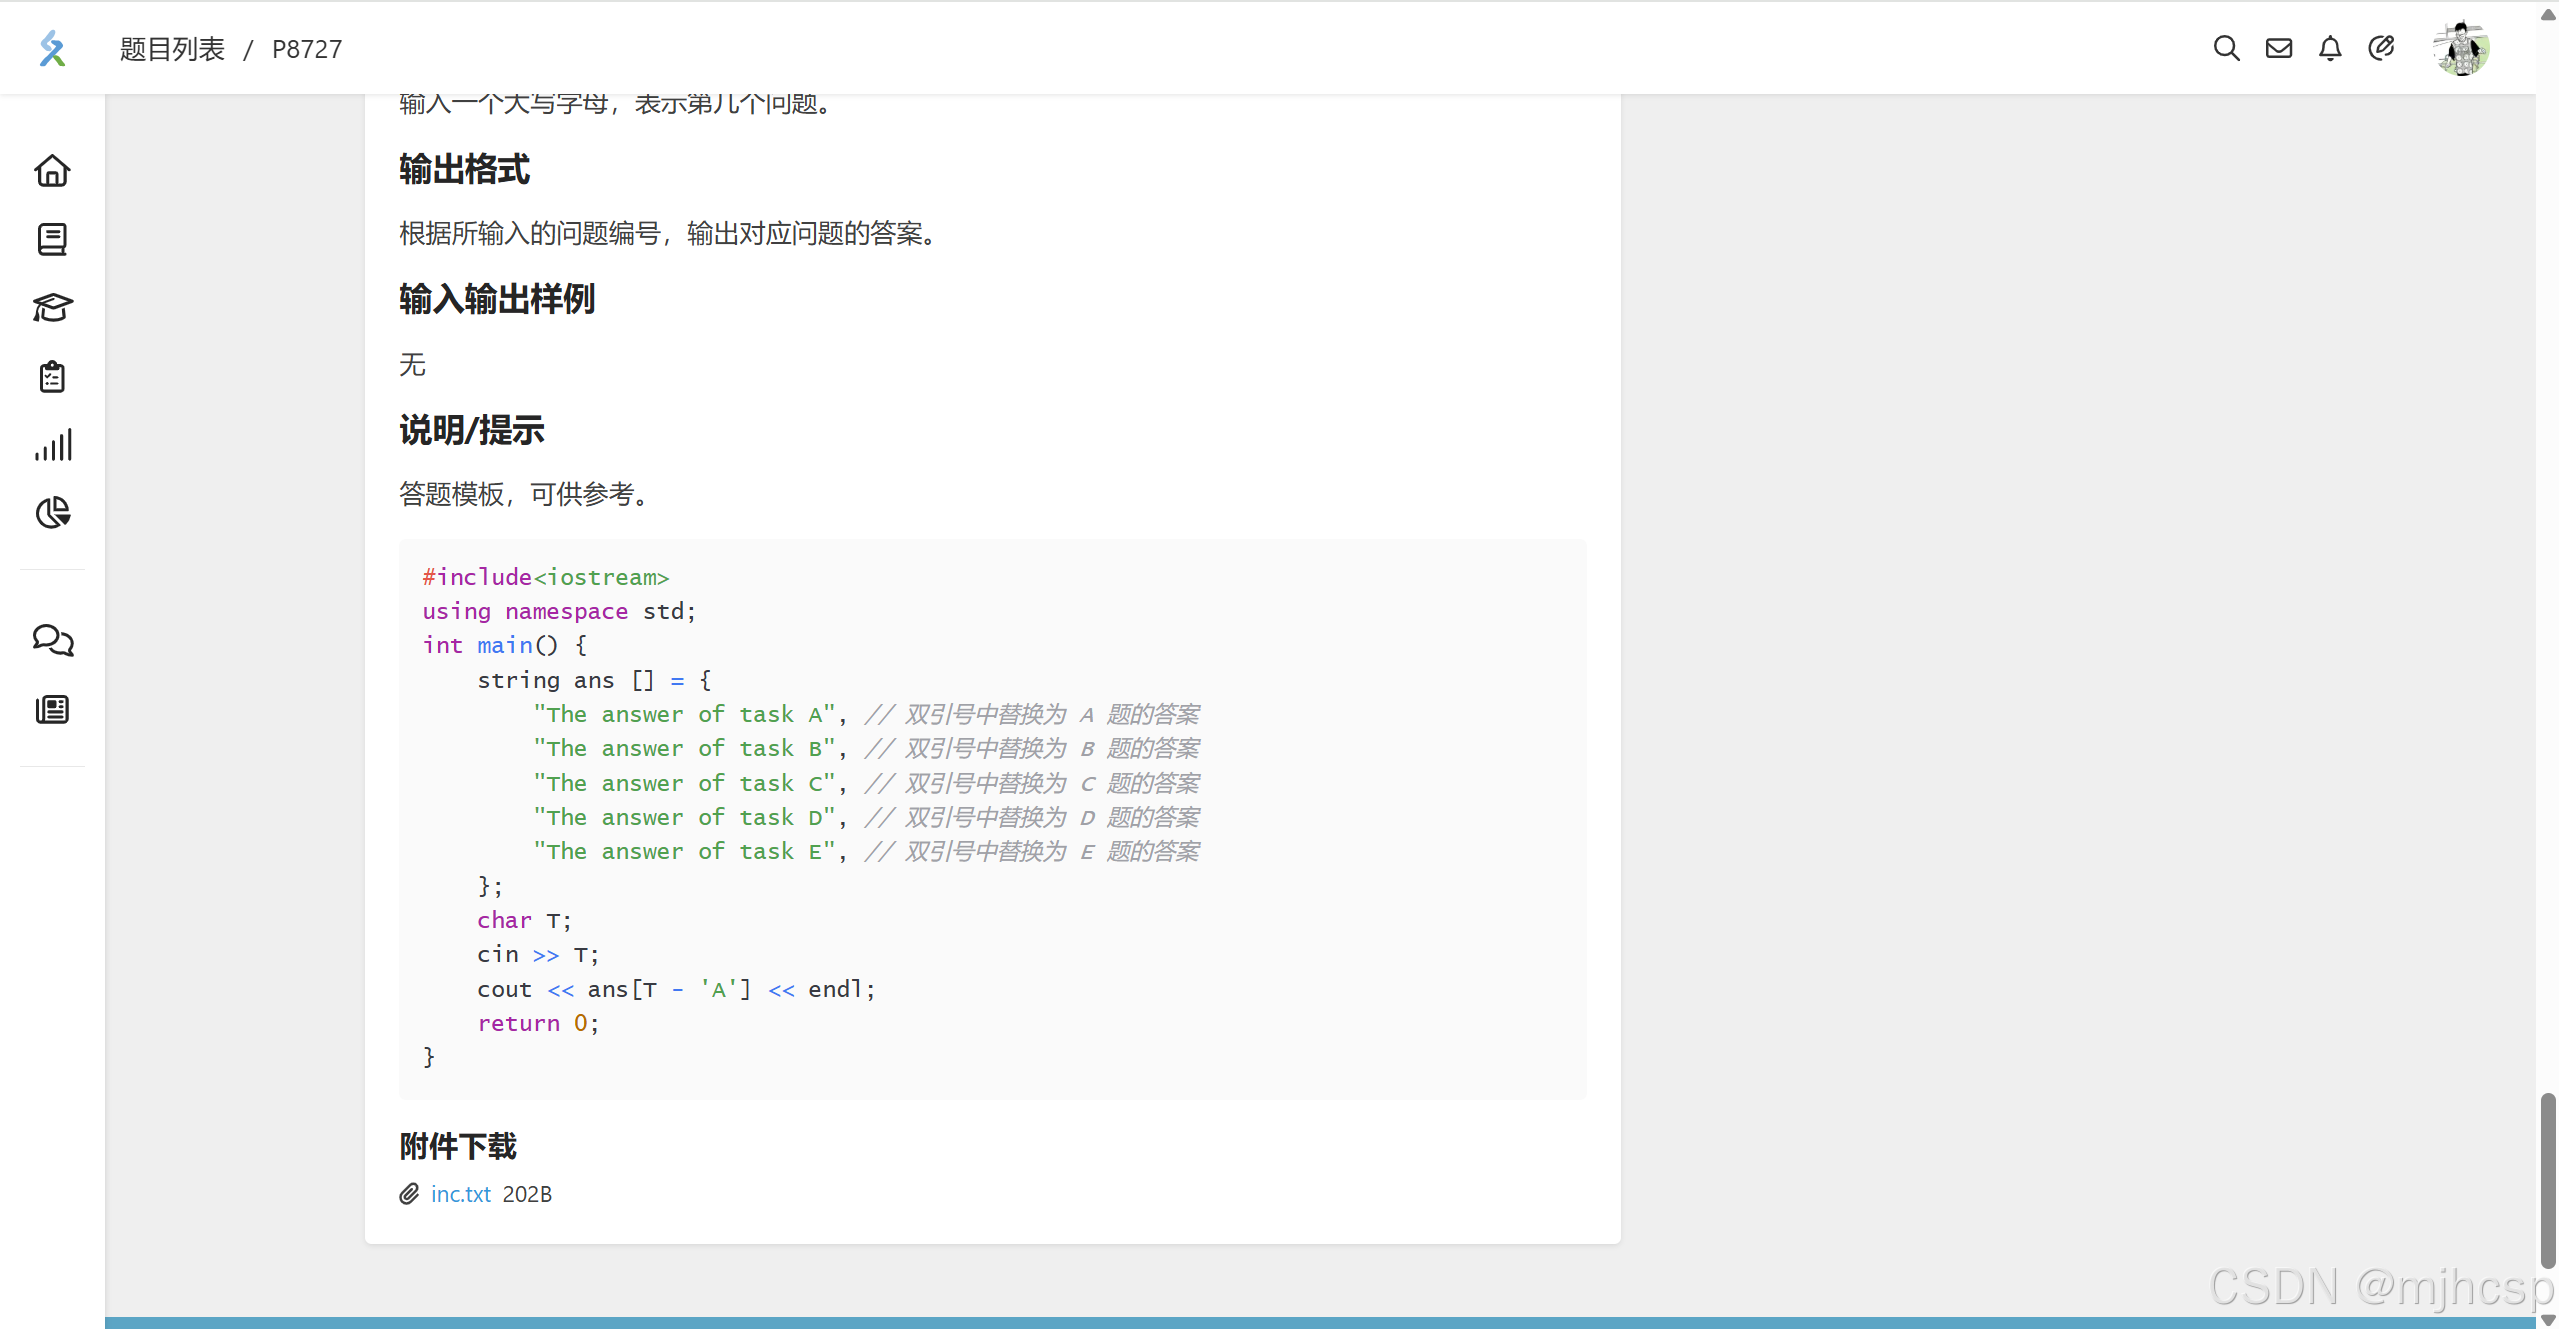
Task: Open the pie chart statistics icon
Action: [52, 513]
